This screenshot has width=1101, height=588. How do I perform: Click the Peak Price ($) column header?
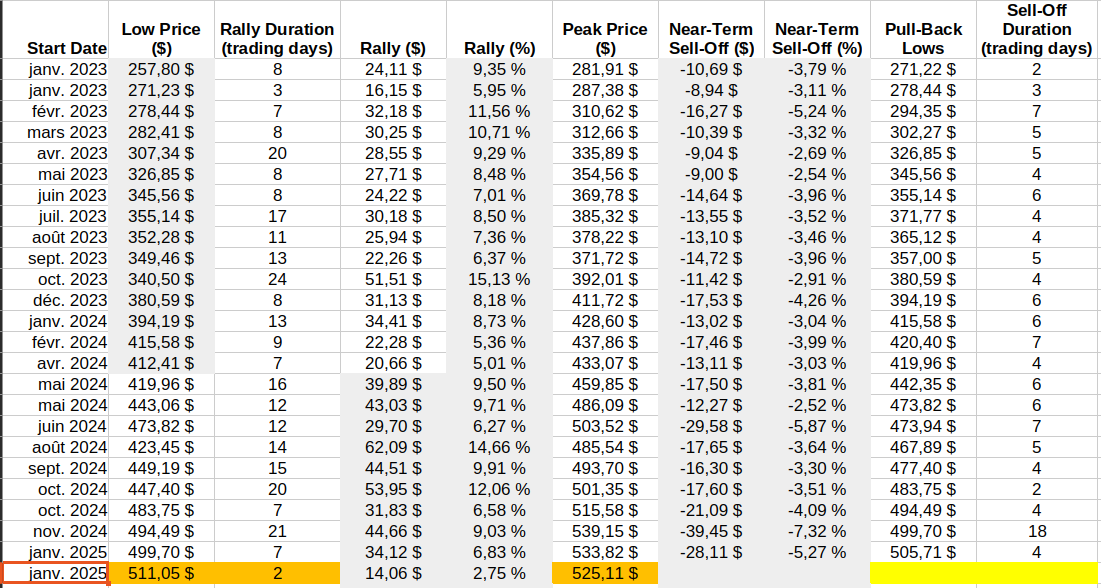[x=604, y=38]
